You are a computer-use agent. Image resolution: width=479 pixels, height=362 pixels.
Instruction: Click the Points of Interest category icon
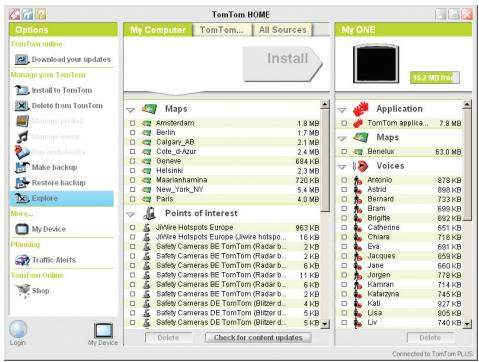tap(149, 213)
